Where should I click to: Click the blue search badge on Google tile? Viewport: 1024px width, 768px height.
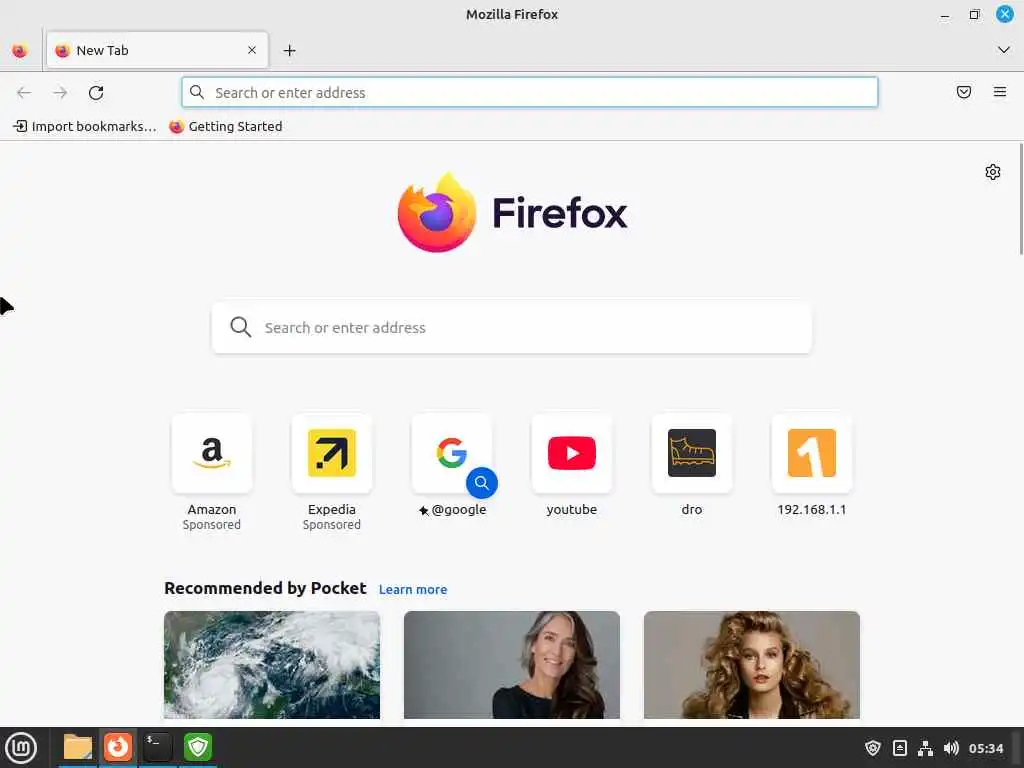(482, 483)
